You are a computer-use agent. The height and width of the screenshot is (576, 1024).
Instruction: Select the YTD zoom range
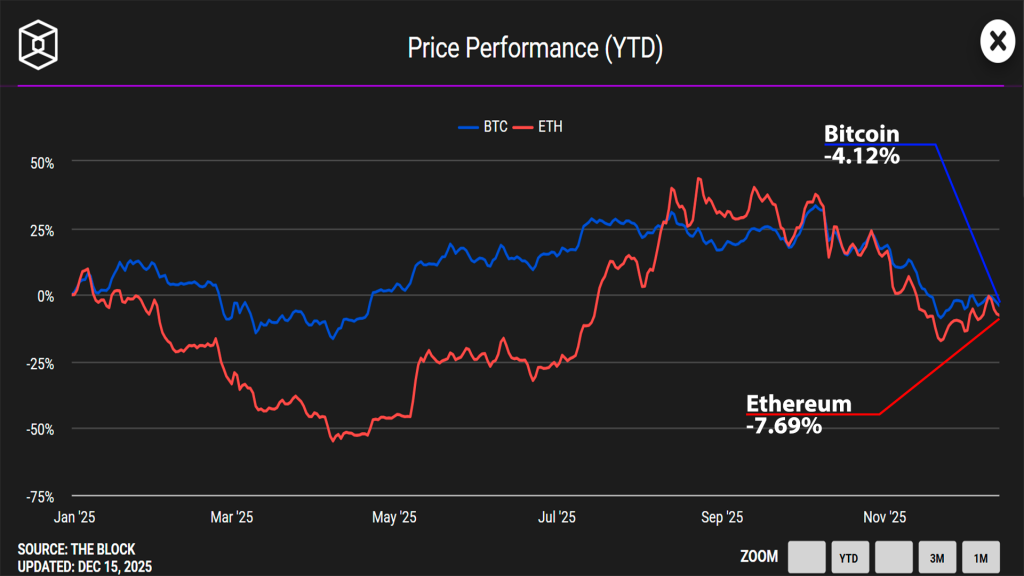pos(850,557)
